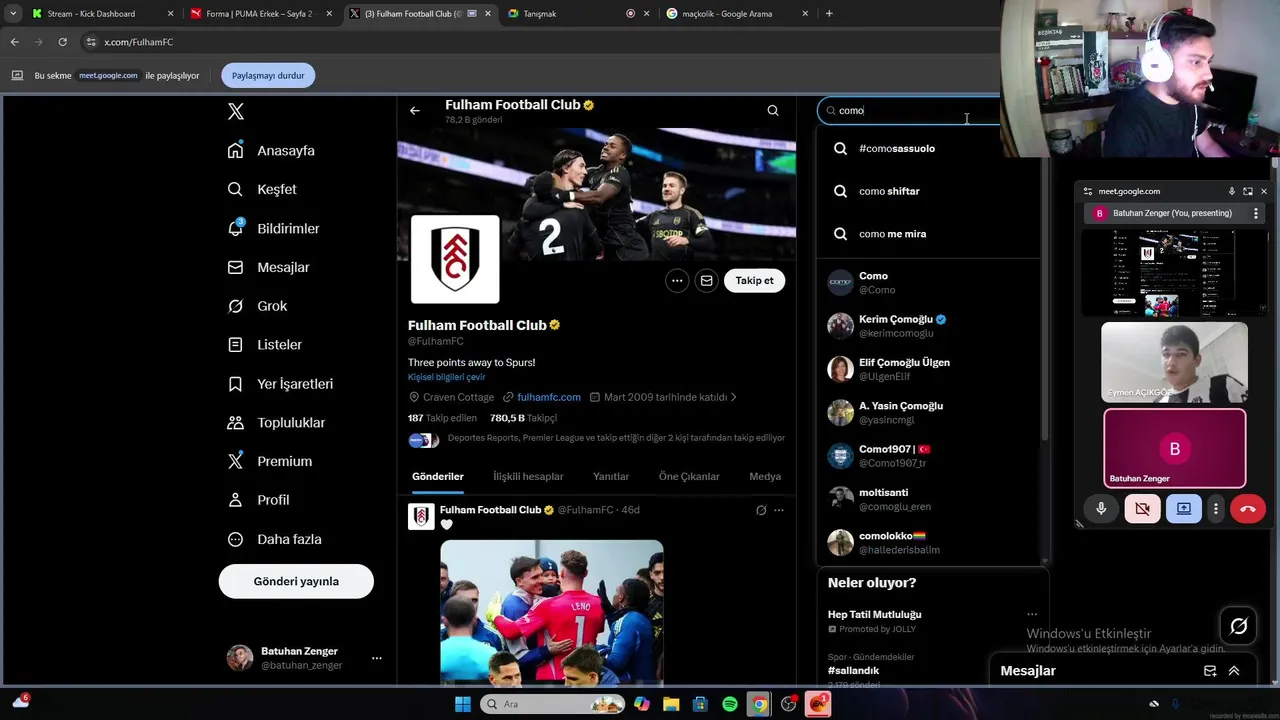Open account options next to Batuhan Zenger
Screen dimensions: 1280x720
(377, 658)
